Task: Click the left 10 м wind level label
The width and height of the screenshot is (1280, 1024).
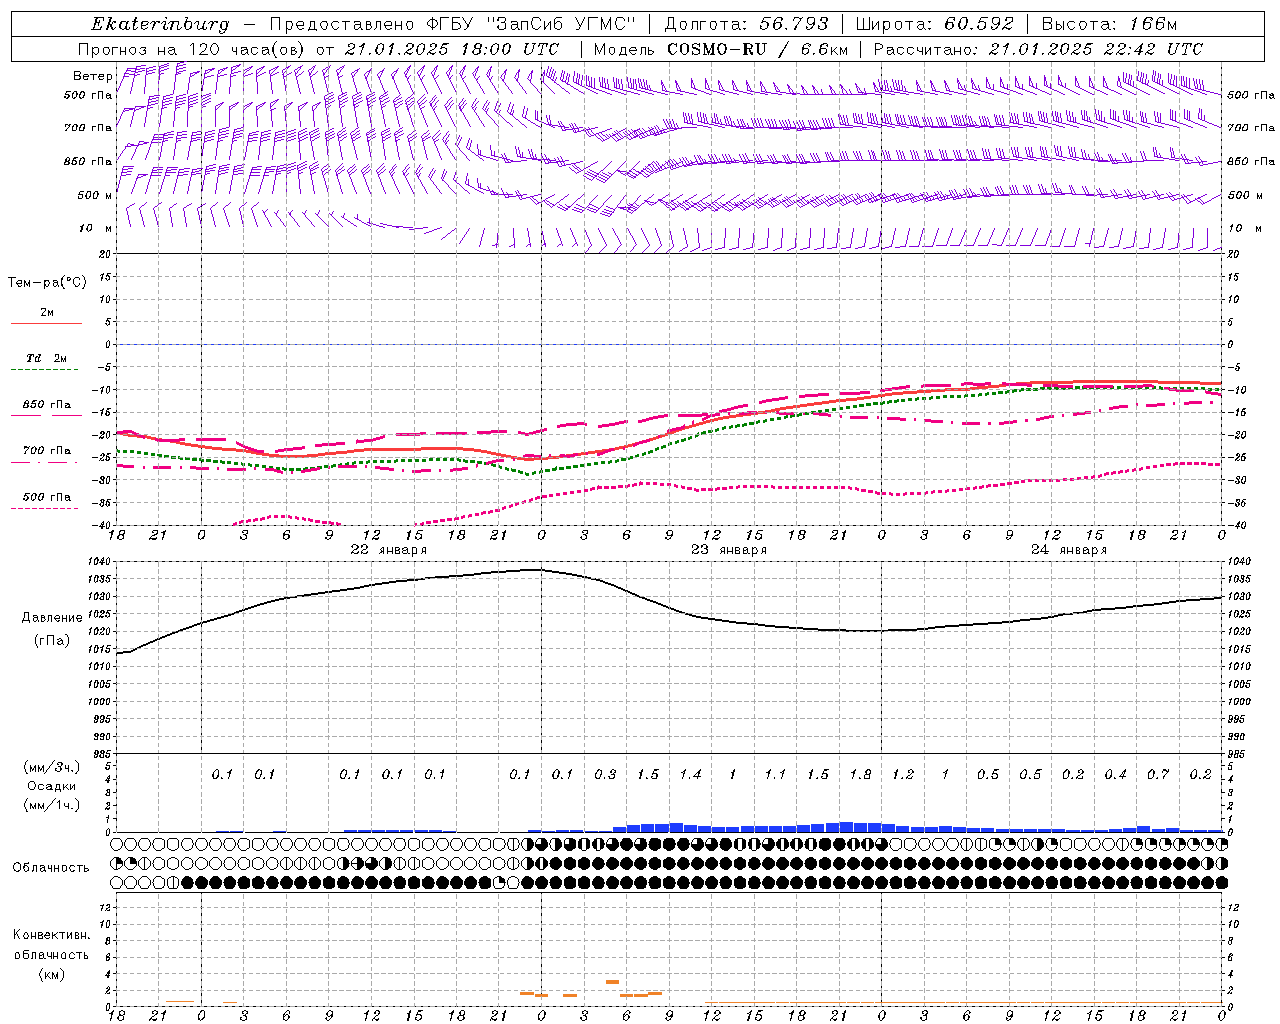Action: click(x=96, y=228)
